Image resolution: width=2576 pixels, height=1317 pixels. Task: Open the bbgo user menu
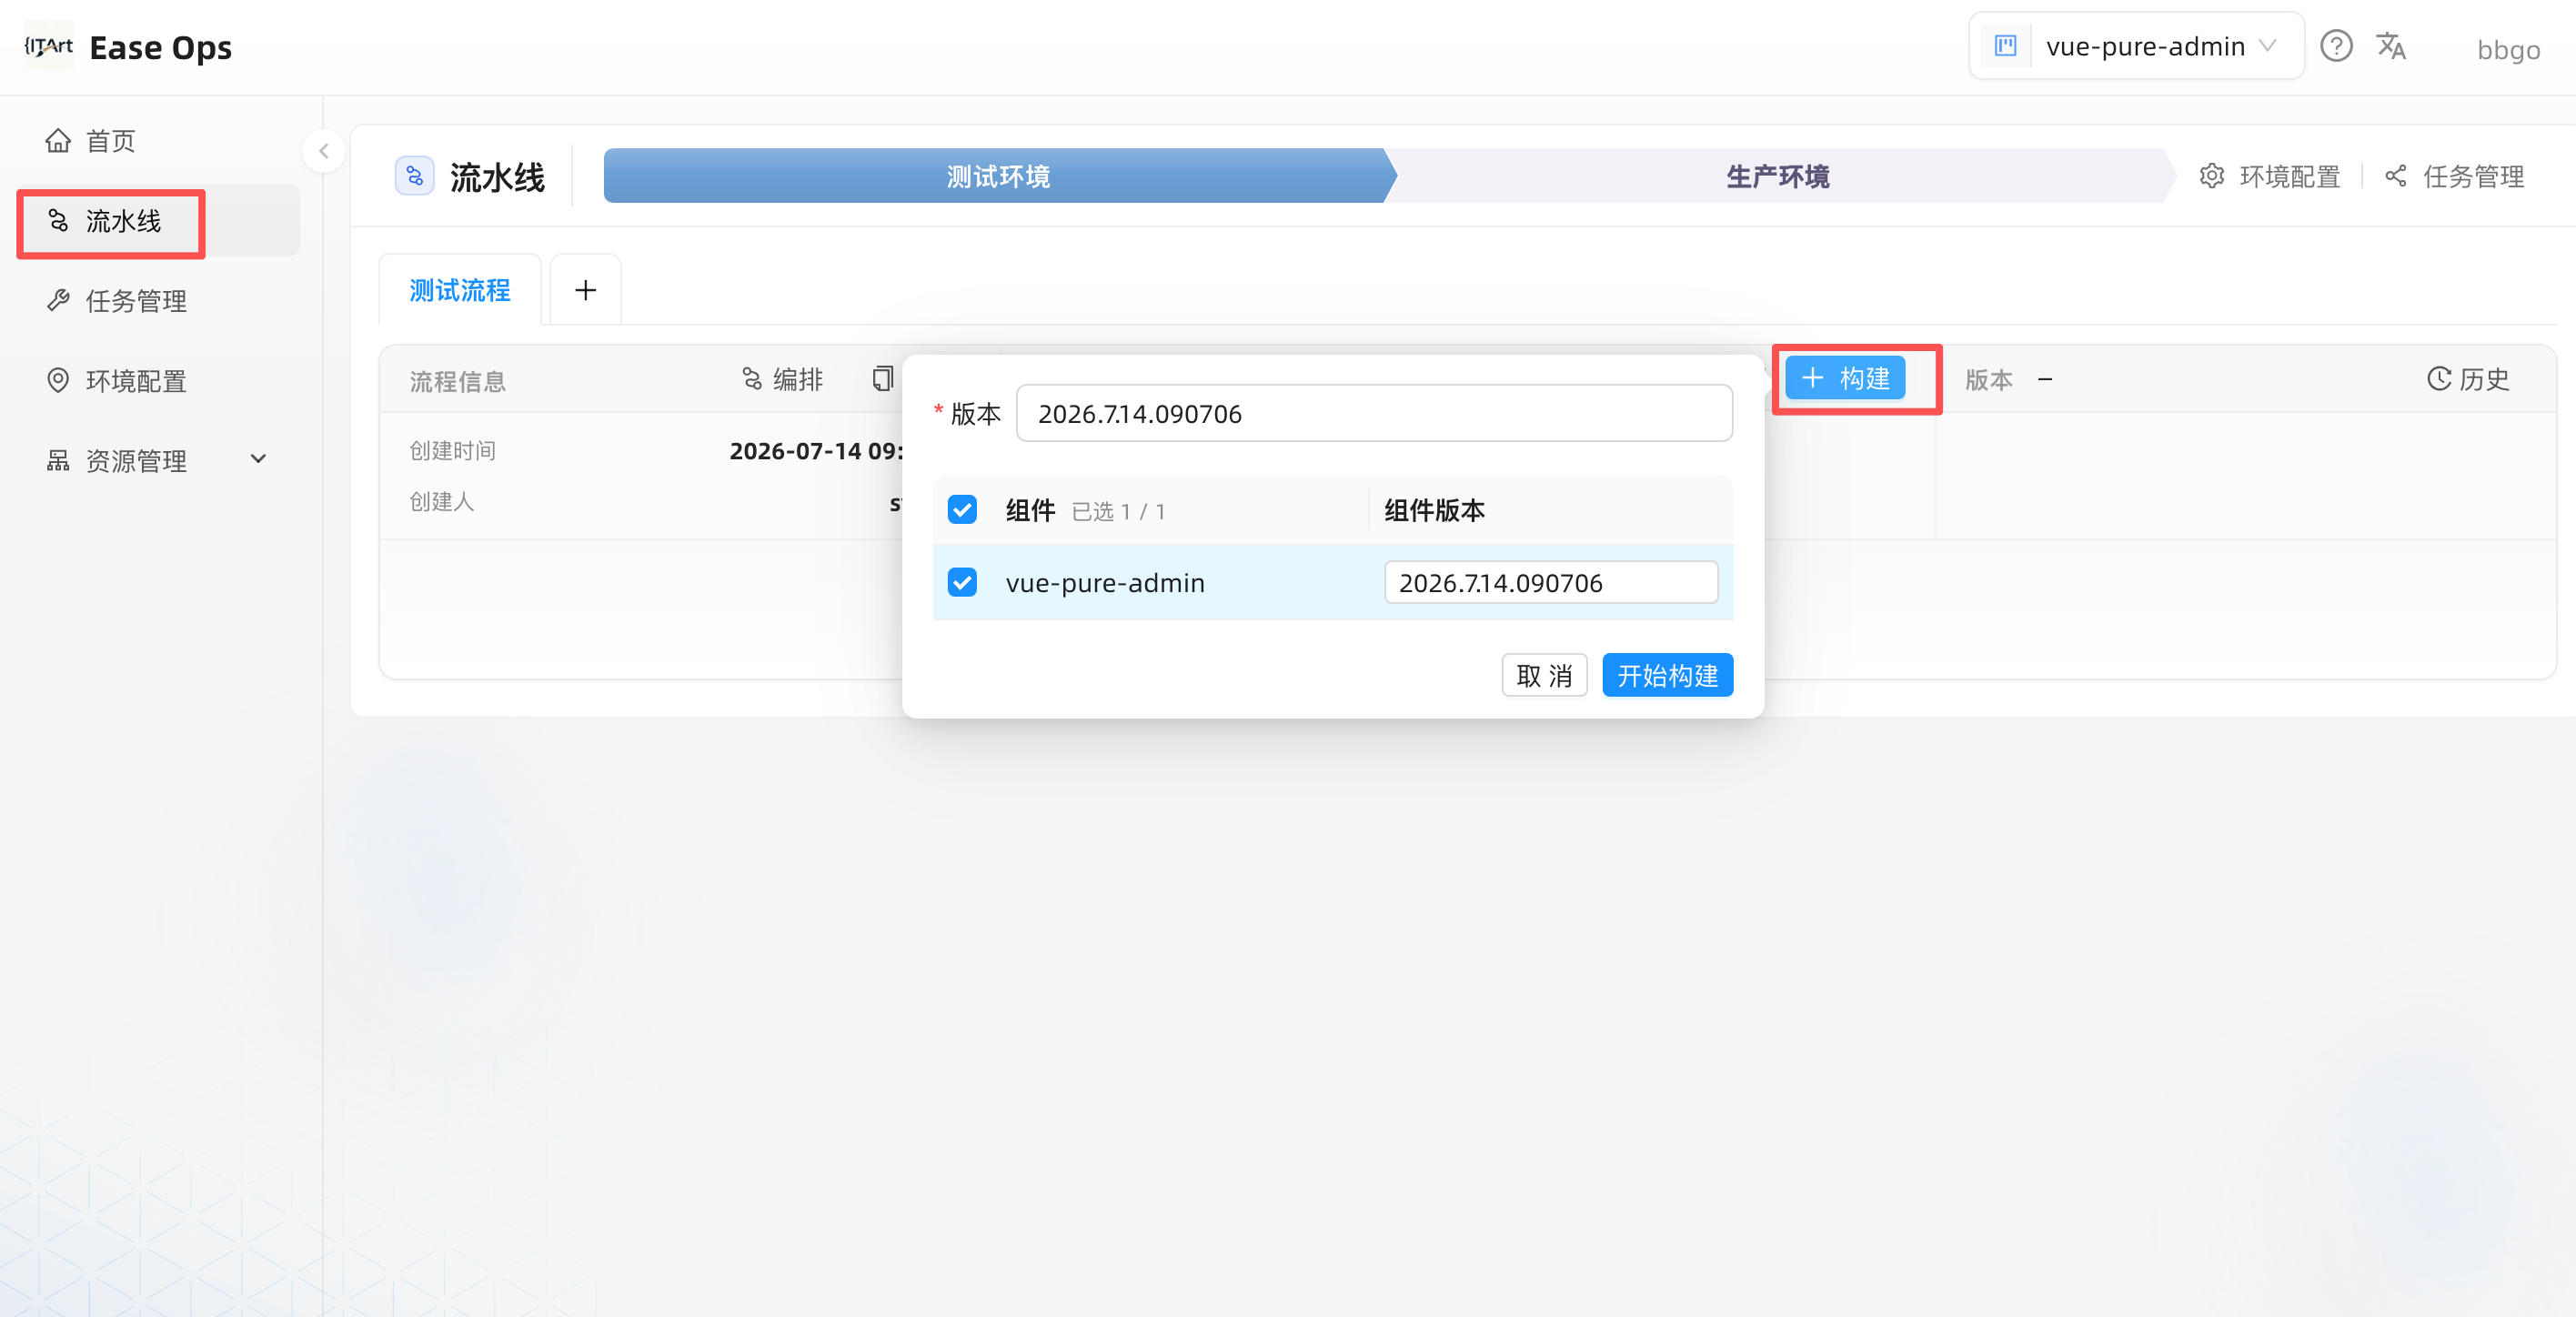2508,49
